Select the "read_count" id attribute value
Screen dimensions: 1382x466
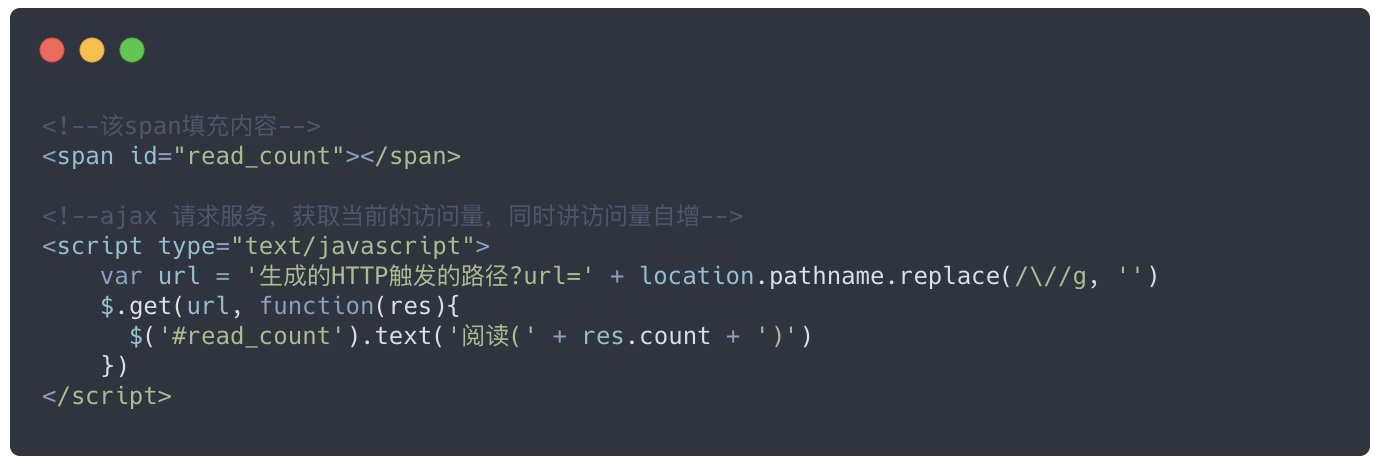point(259,156)
